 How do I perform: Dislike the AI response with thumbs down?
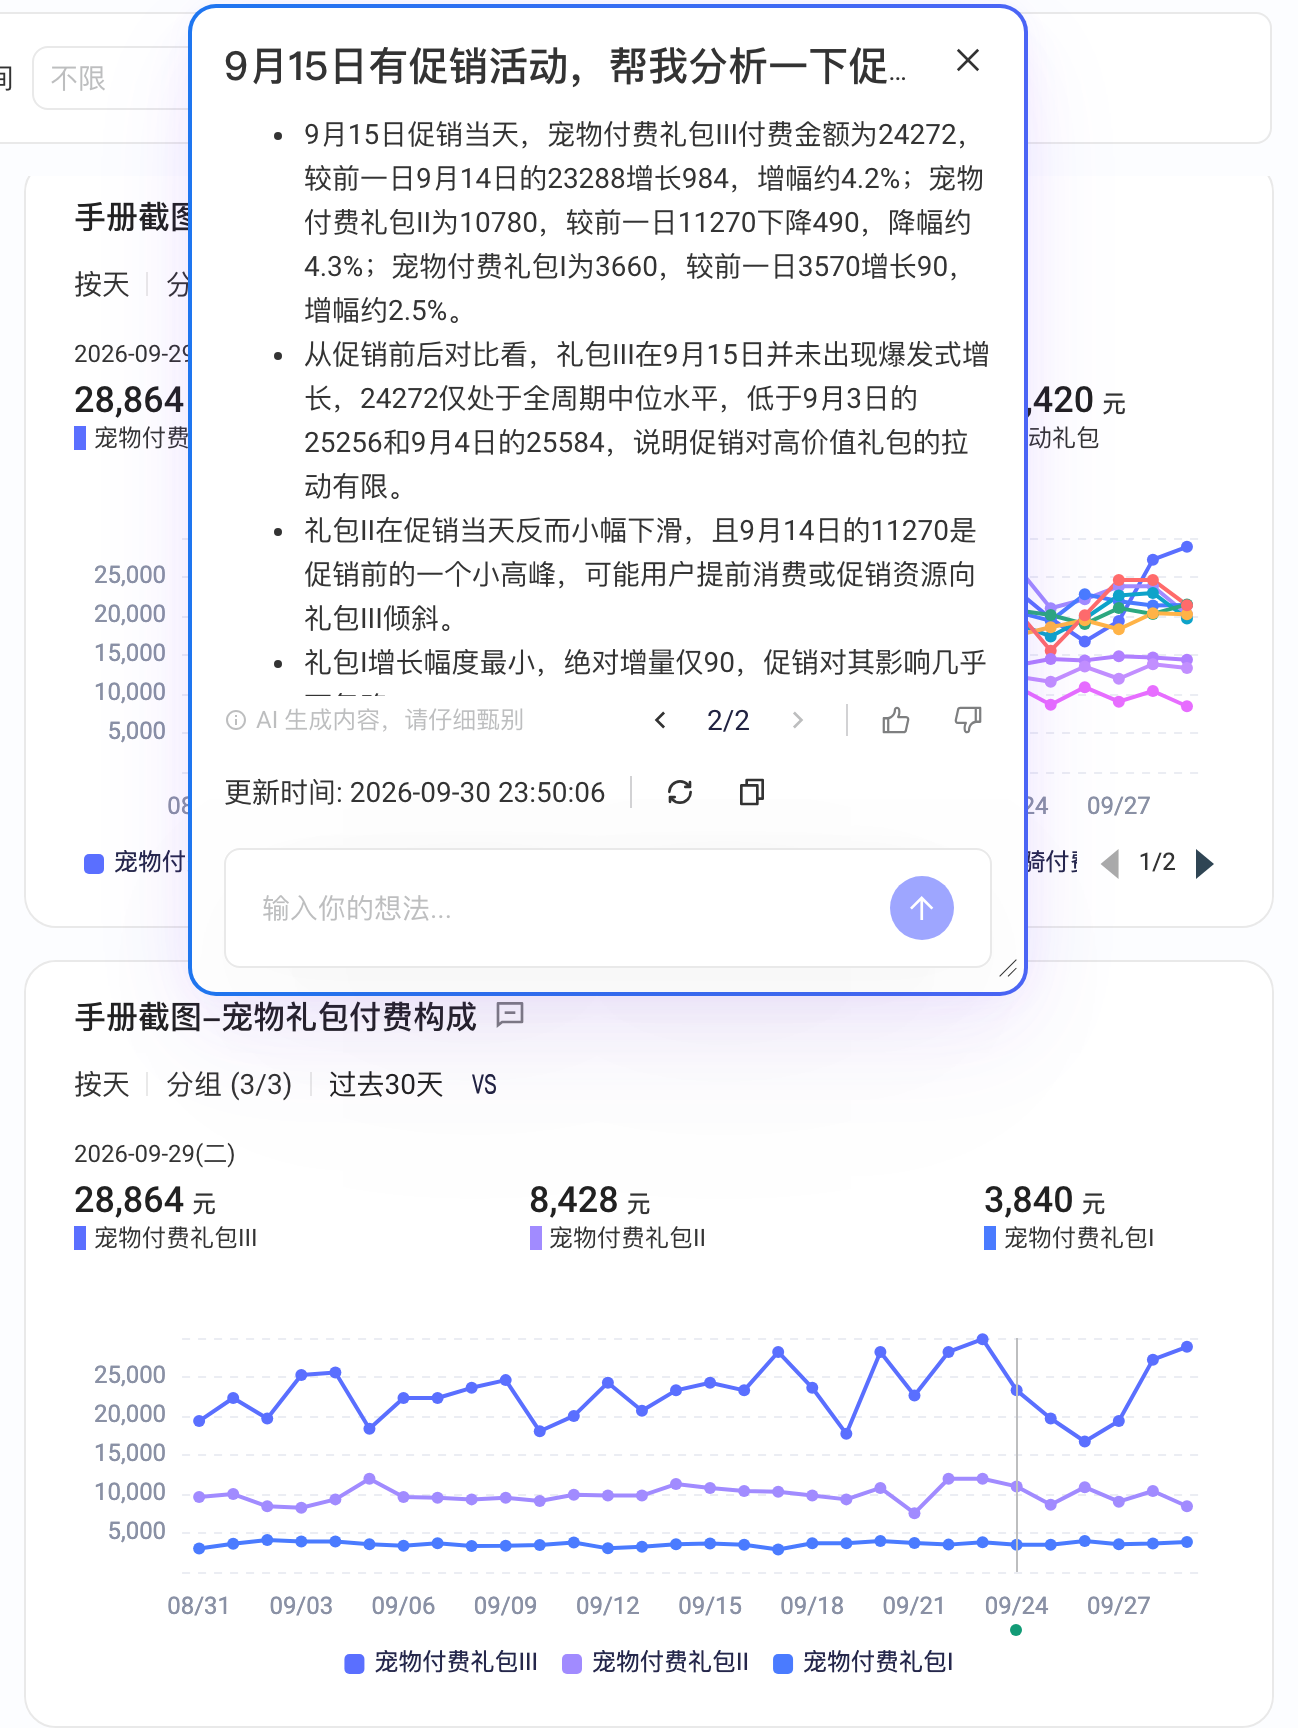968,720
